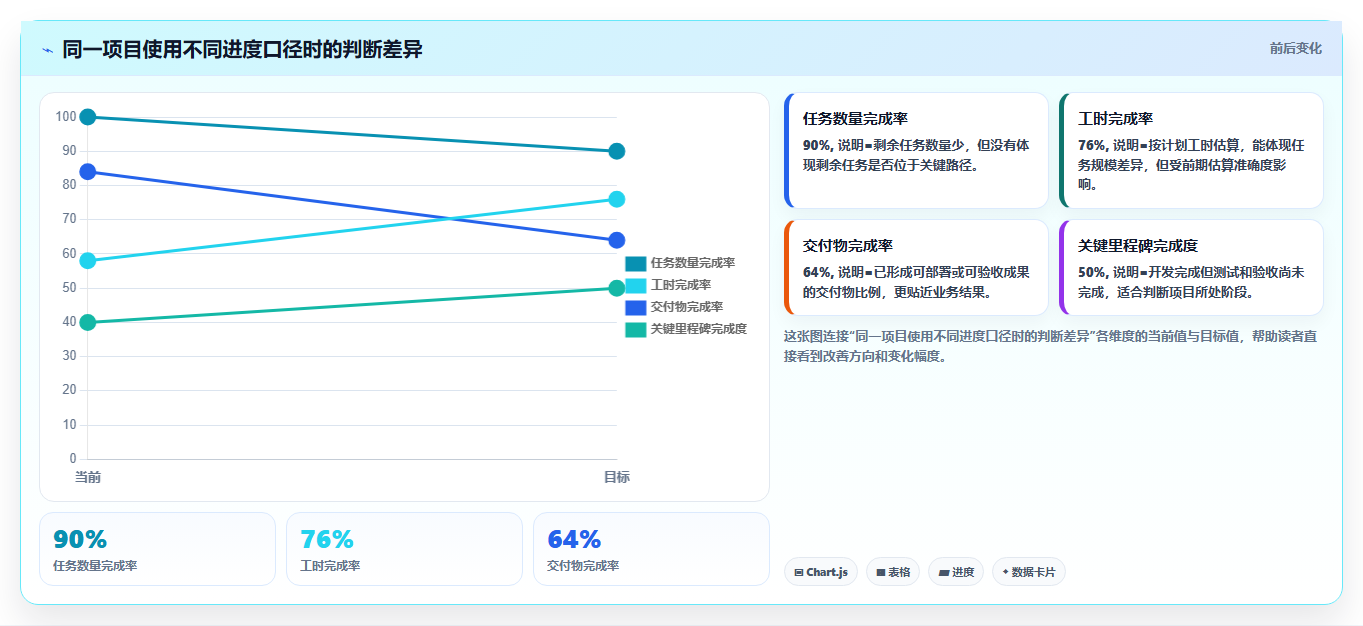Click the 交付物完成率 caption under 64%
This screenshot has height=626, width=1363.
click(583, 566)
